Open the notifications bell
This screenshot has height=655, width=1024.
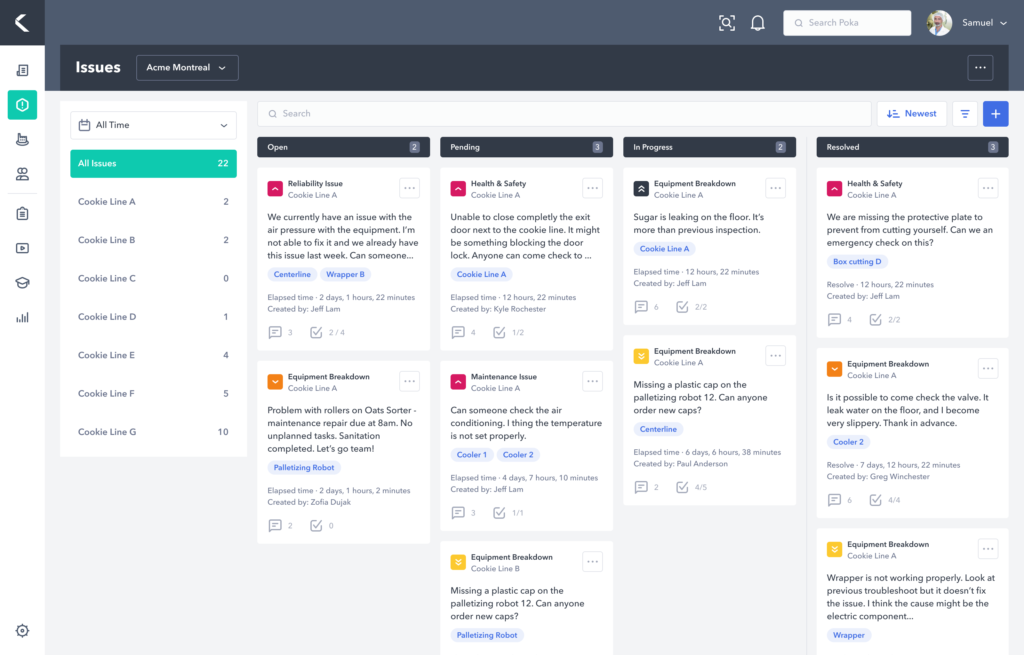pyautogui.click(x=757, y=21)
